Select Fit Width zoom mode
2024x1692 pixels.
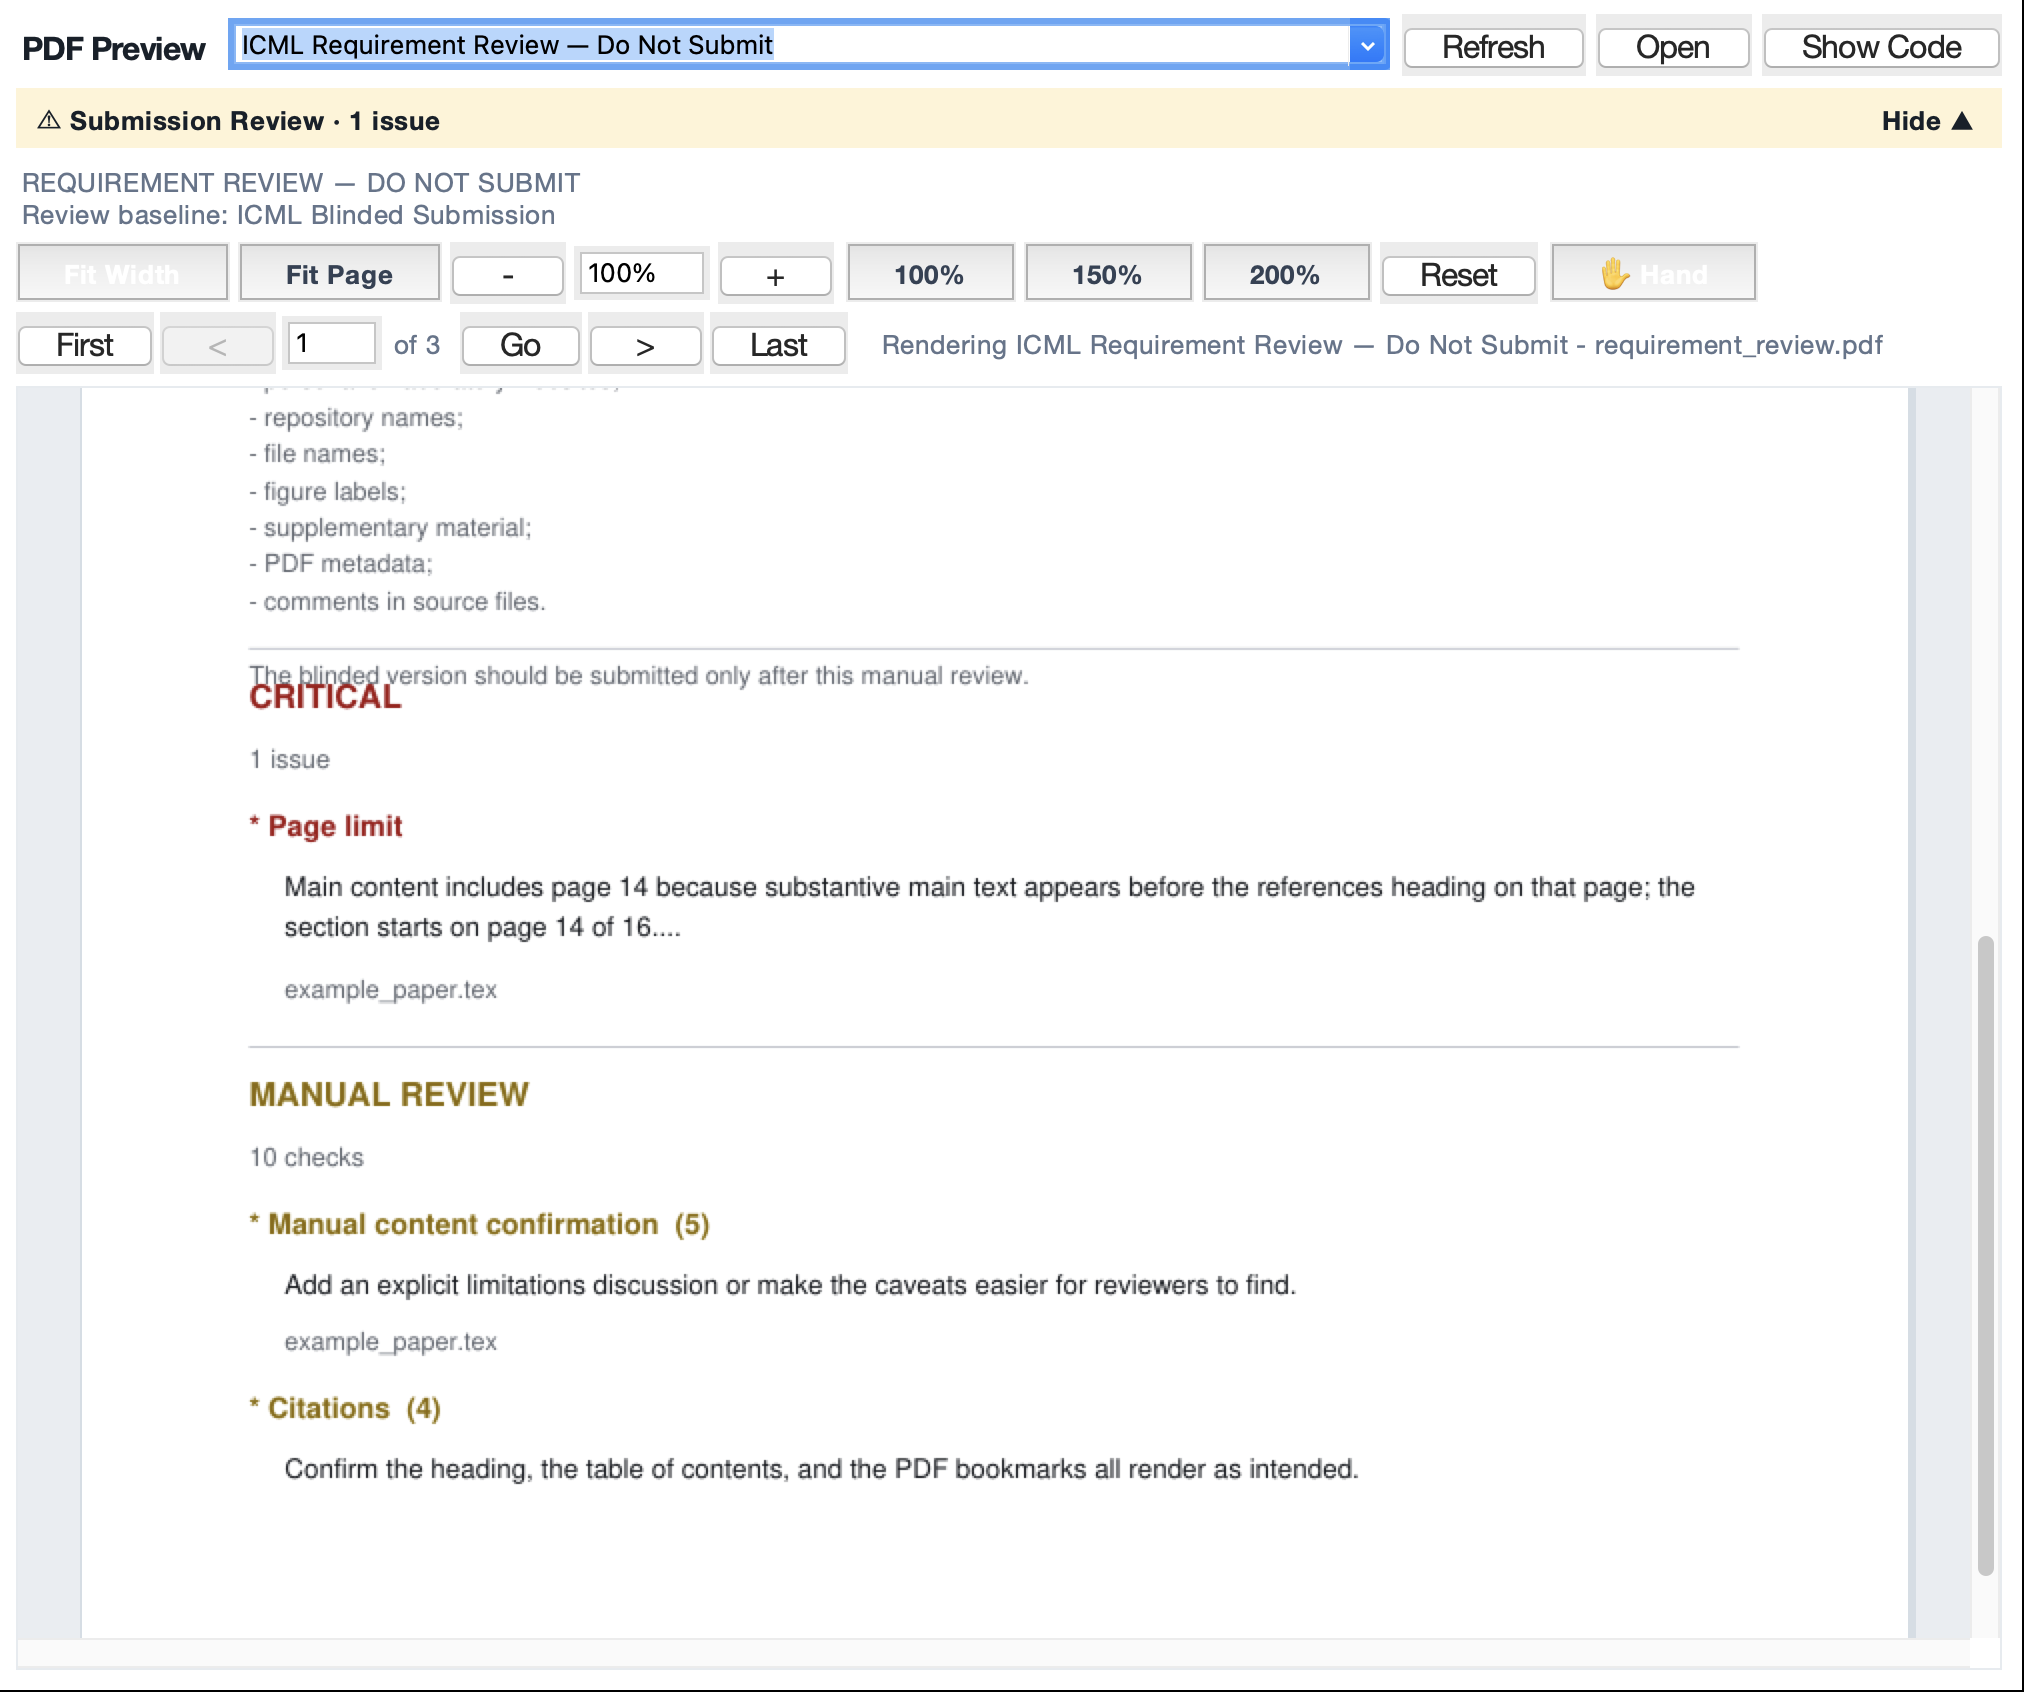click(x=122, y=274)
